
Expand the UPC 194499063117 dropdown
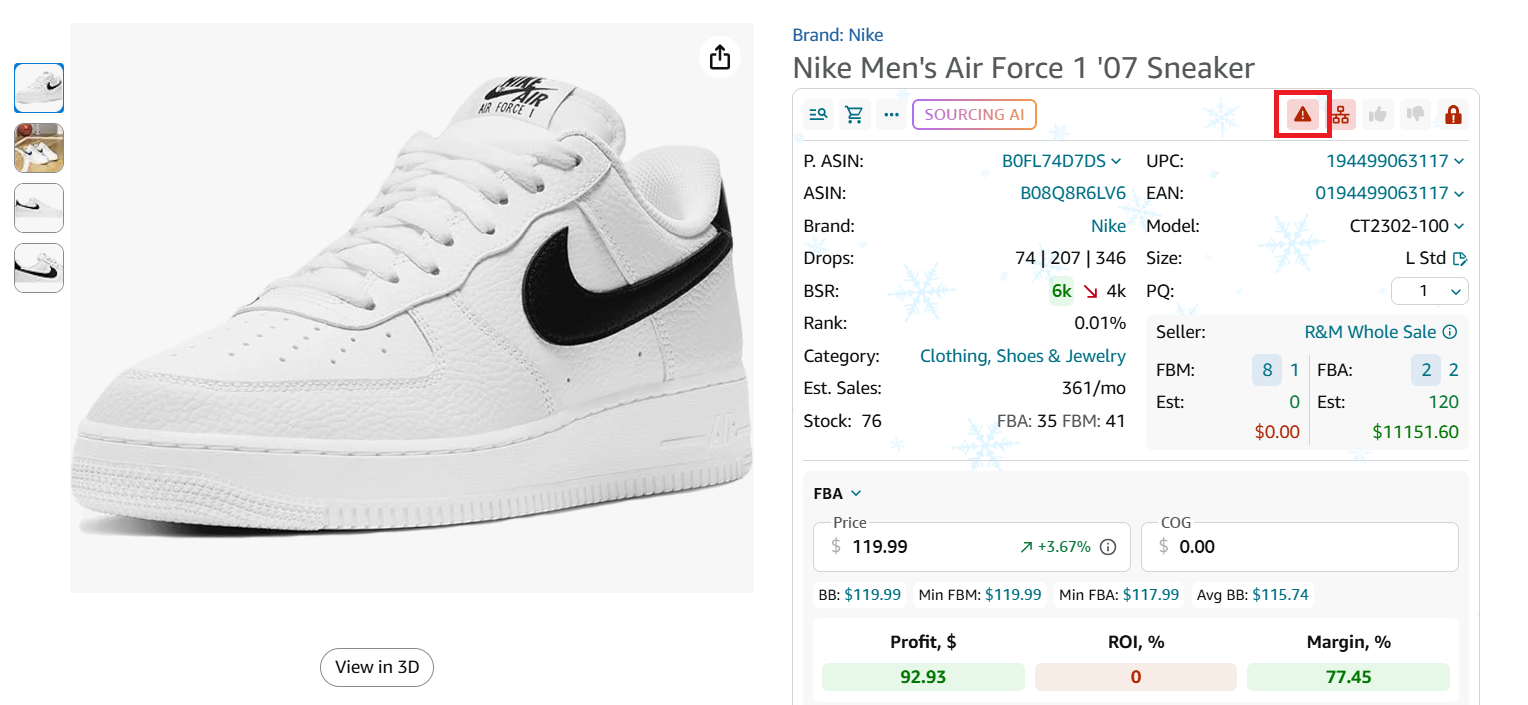tap(1459, 161)
